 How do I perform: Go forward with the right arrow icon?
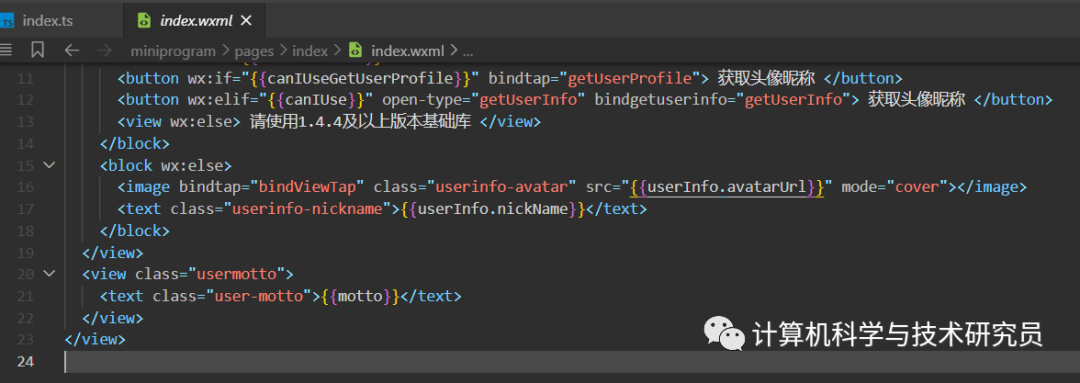(x=104, y=50)
